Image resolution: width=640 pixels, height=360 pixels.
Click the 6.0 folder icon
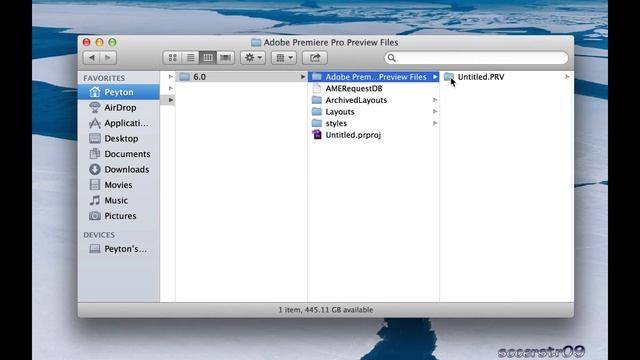tap(184, 77)
